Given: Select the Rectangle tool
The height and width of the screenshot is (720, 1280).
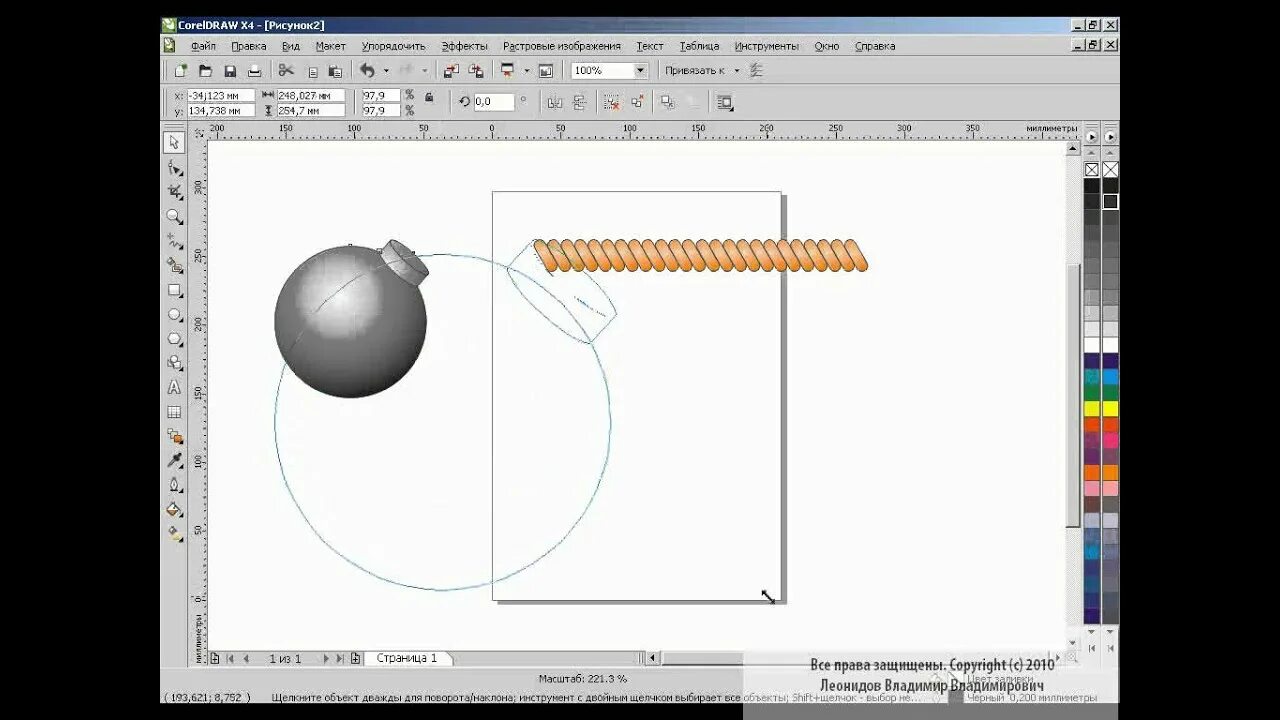Looking at the screenshot, I should tap(174, 290).
